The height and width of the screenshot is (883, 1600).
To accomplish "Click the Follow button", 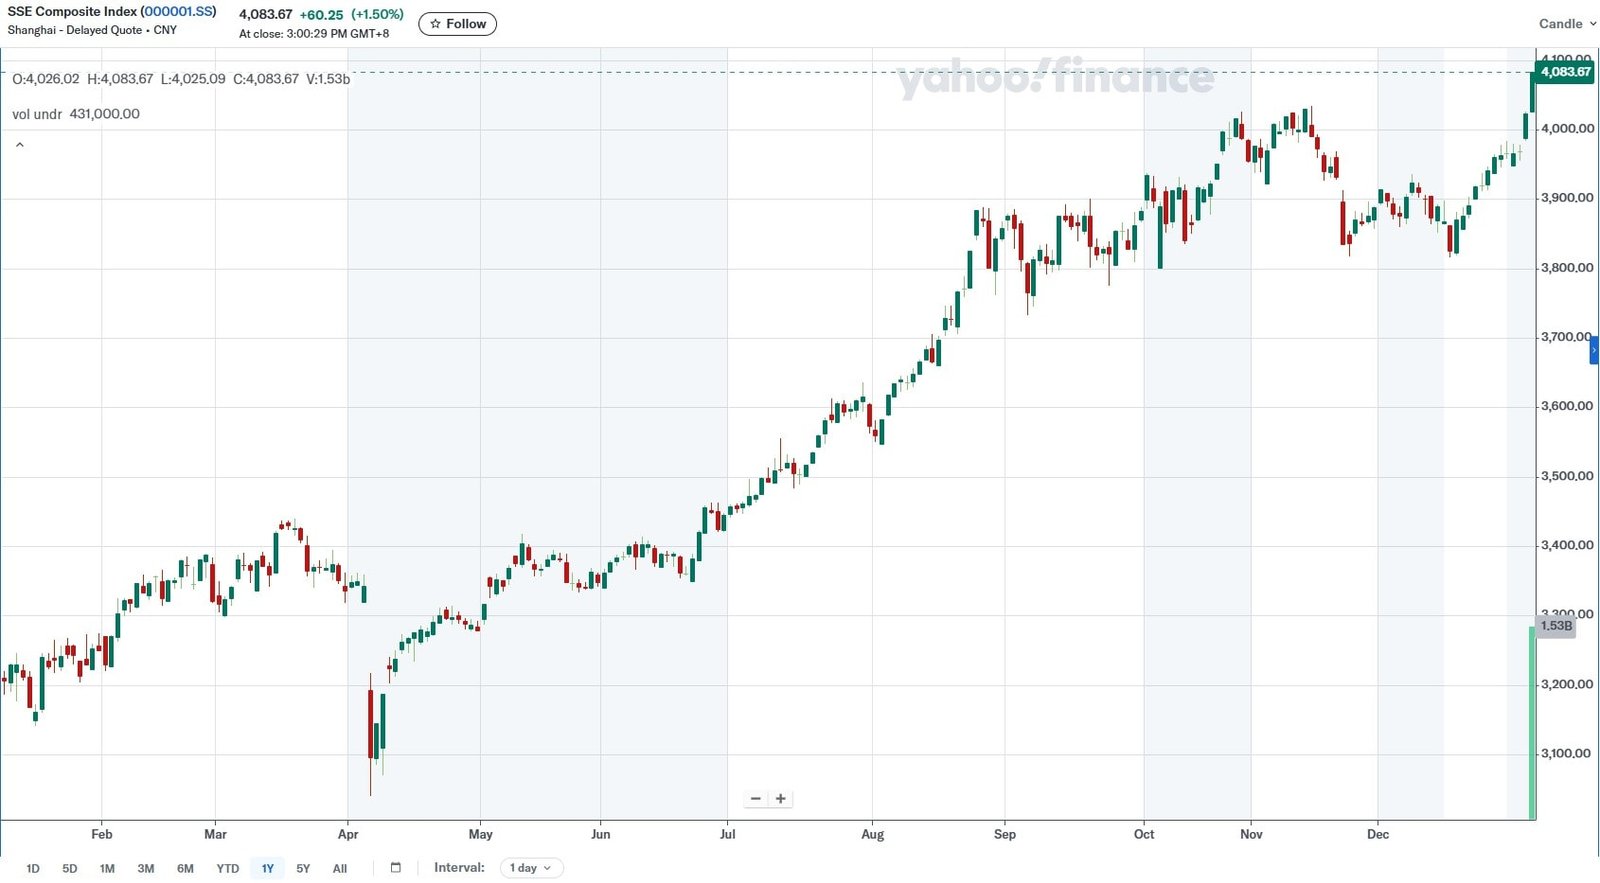I will [x=457, y=23].
